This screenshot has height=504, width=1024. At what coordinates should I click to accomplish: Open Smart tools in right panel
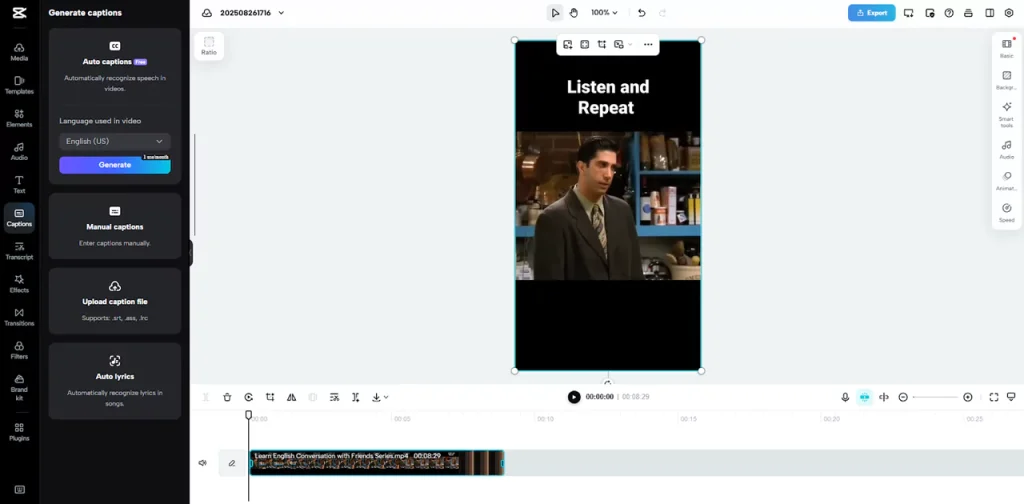1006,111
